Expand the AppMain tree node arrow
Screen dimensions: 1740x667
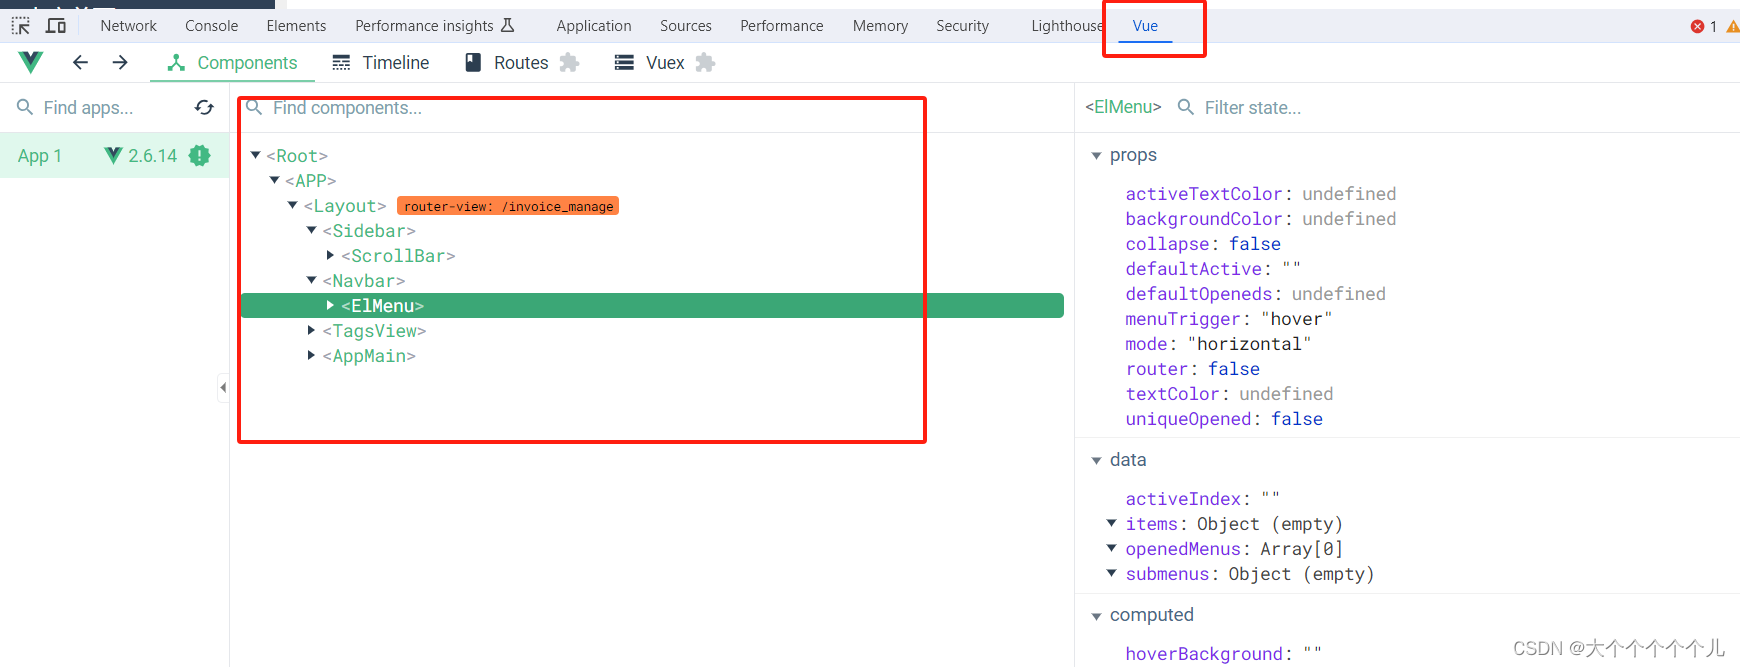[311, 355]
